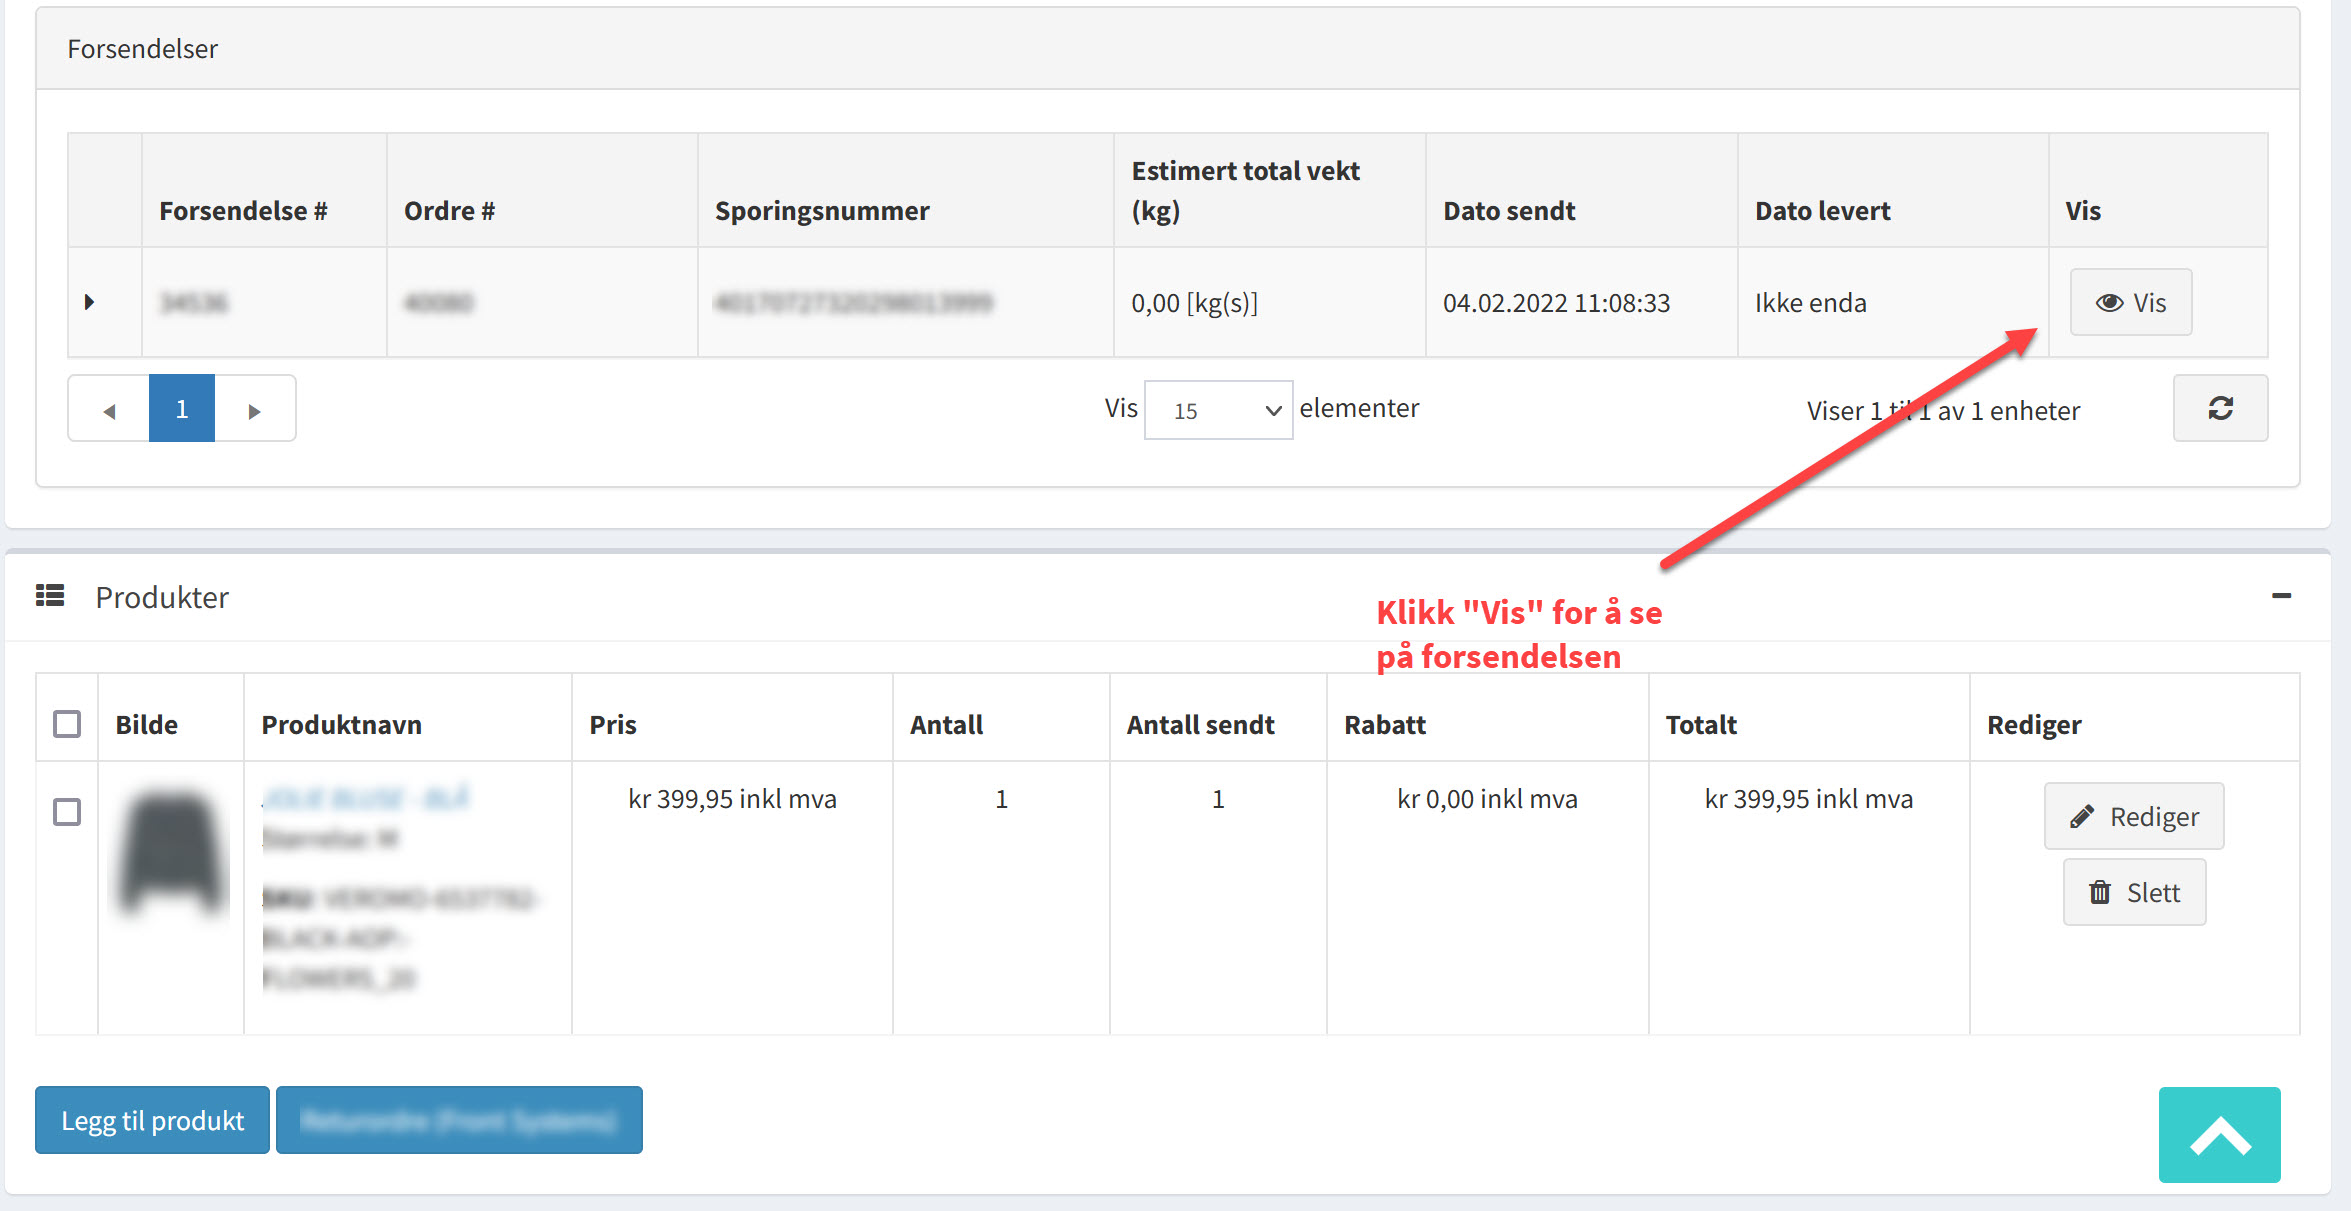This screenshot has height=1211, width=2351.
Task: Click Rediger pencil button for product
Action: (x=2134, y=816)
